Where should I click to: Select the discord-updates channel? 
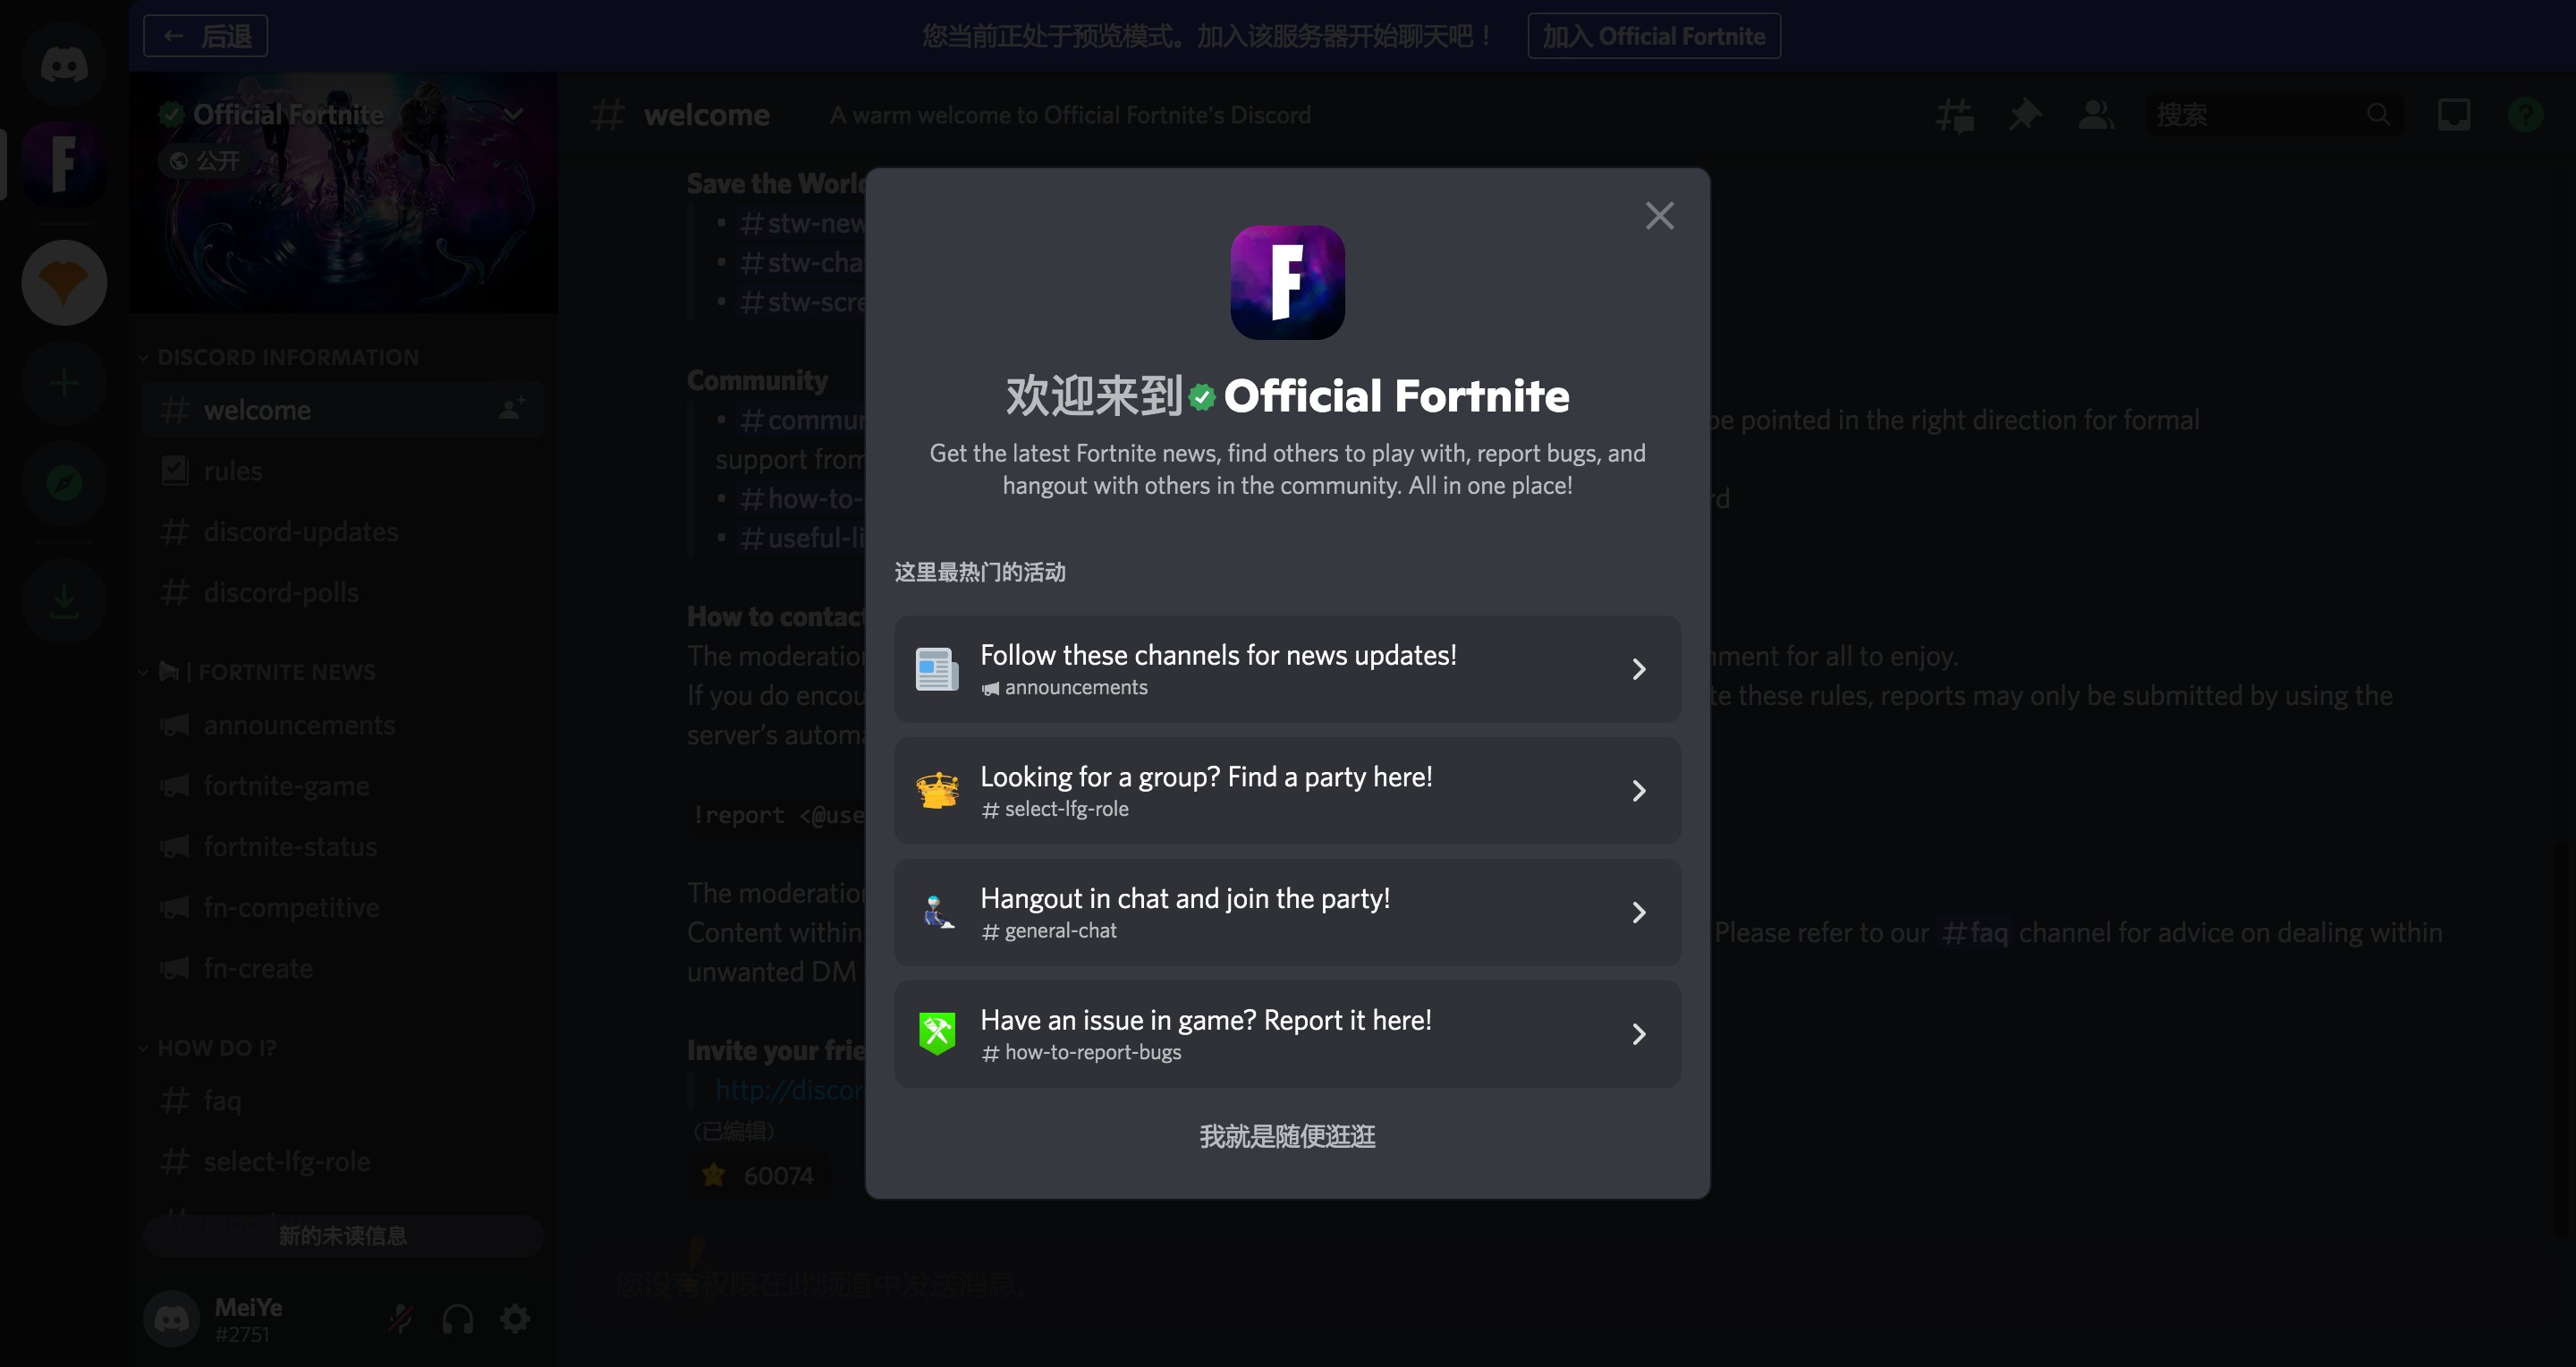click(343, 532)
